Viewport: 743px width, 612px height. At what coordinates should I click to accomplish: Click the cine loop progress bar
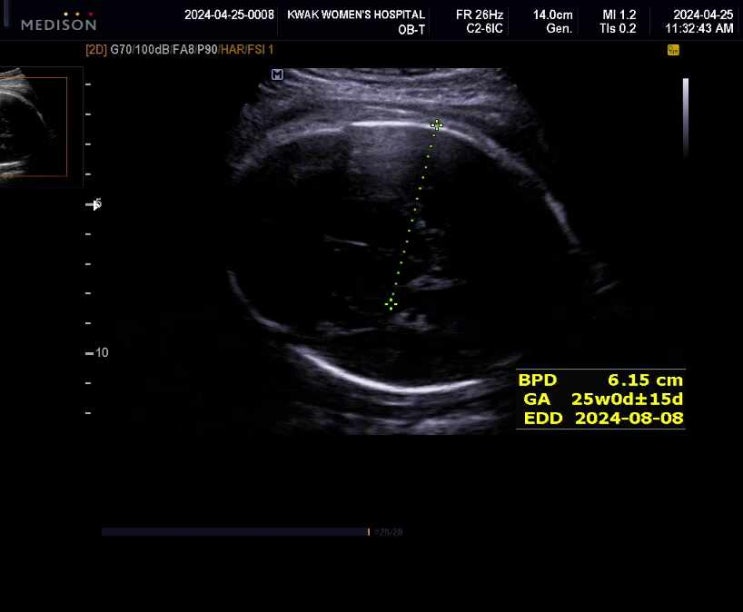(x=235, y=532)
